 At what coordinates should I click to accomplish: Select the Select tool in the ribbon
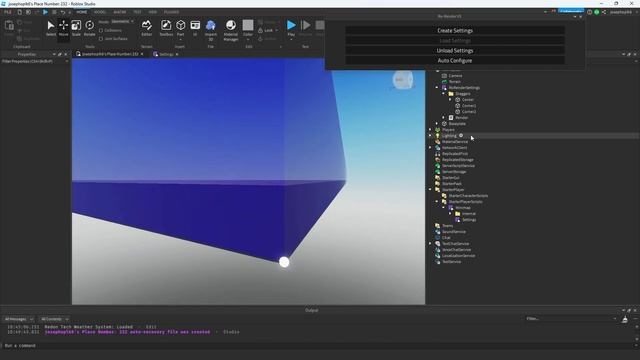[51, 28]
